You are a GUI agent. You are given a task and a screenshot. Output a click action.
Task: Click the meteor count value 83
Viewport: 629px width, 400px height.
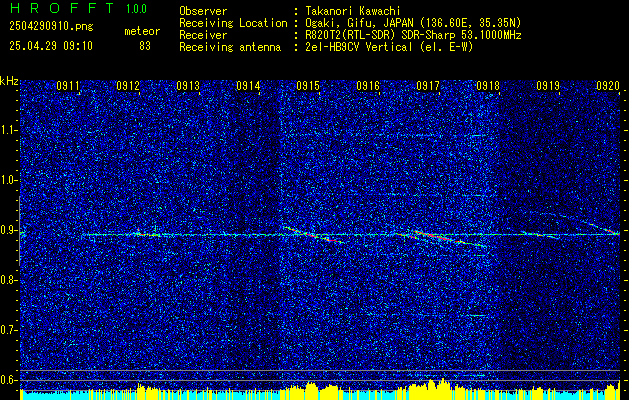click(x=145, y=46)
